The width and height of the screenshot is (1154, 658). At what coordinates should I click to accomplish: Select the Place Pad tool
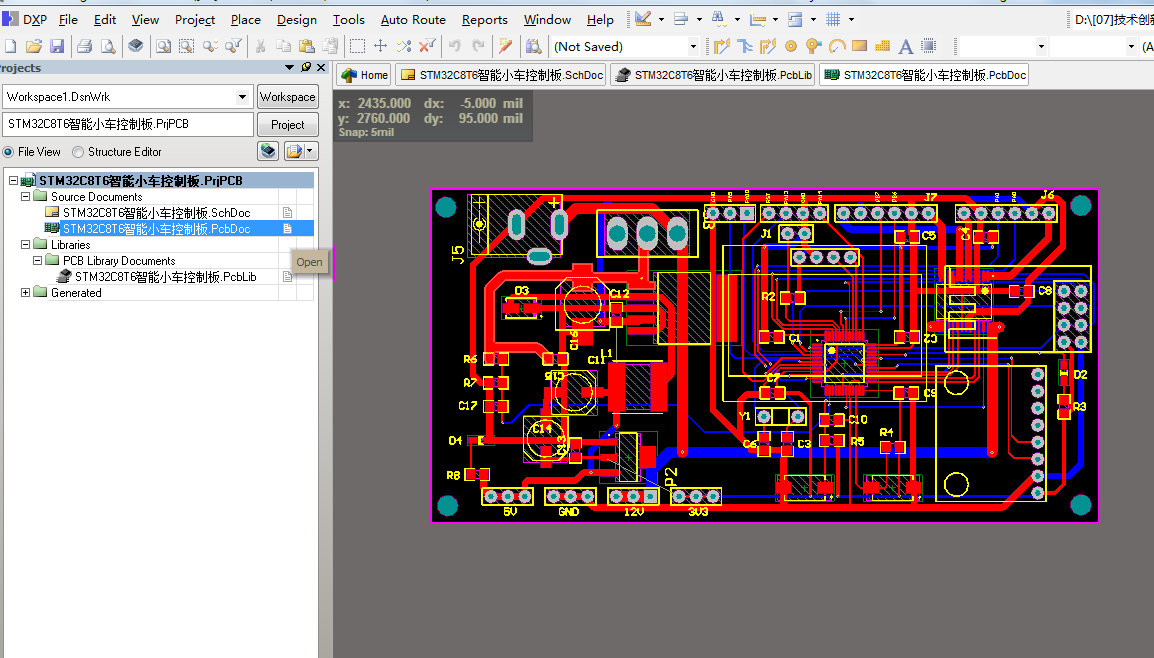point(791,46)
